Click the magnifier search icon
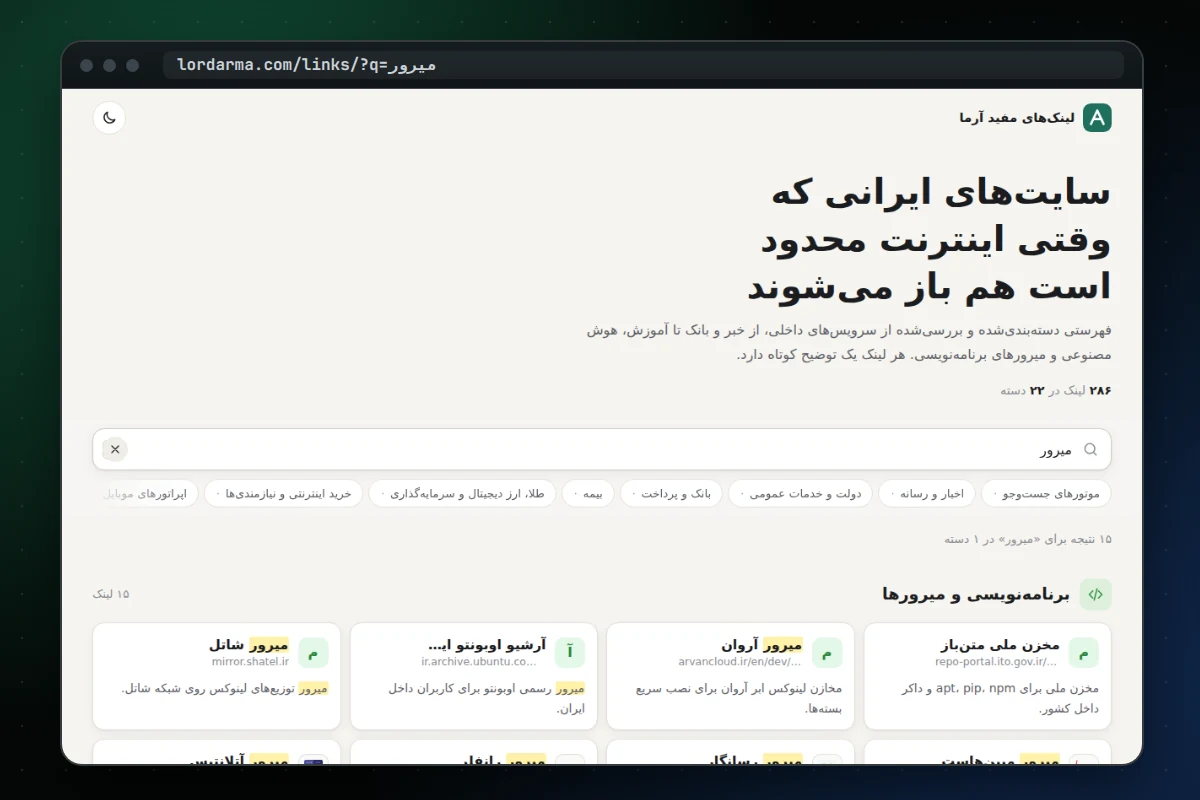The width and height of the screenshot is (1200, 800). coord(1091,449)
